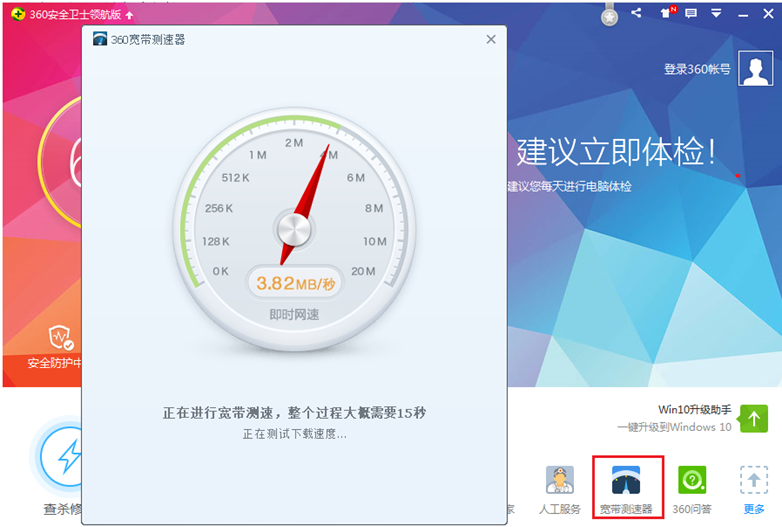Viewport: 782px width, 527px height.
Task: Click the 建议立即体检 headline
Action: (617, 152)
